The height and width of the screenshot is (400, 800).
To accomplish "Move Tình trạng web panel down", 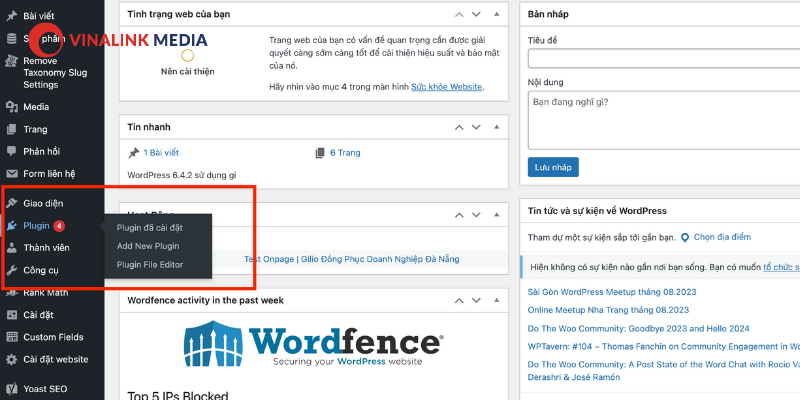I will tap(476, 14).
